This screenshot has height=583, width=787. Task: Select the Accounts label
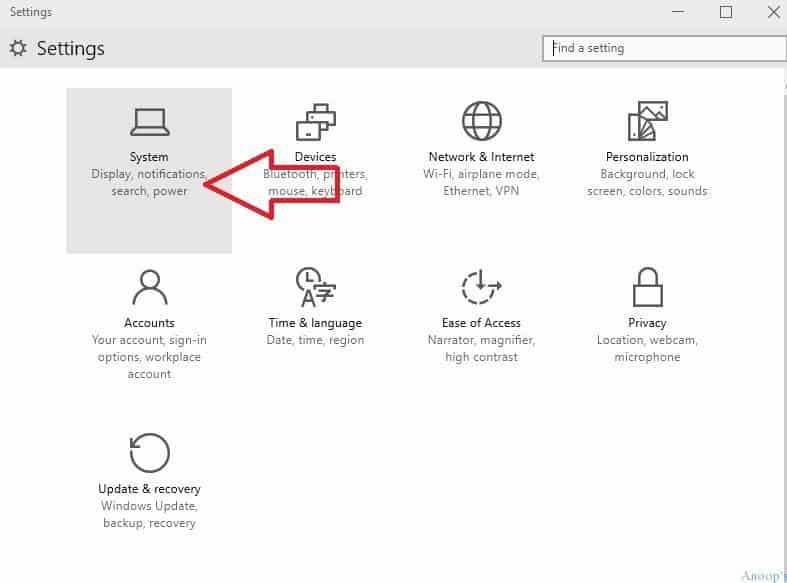149,323
